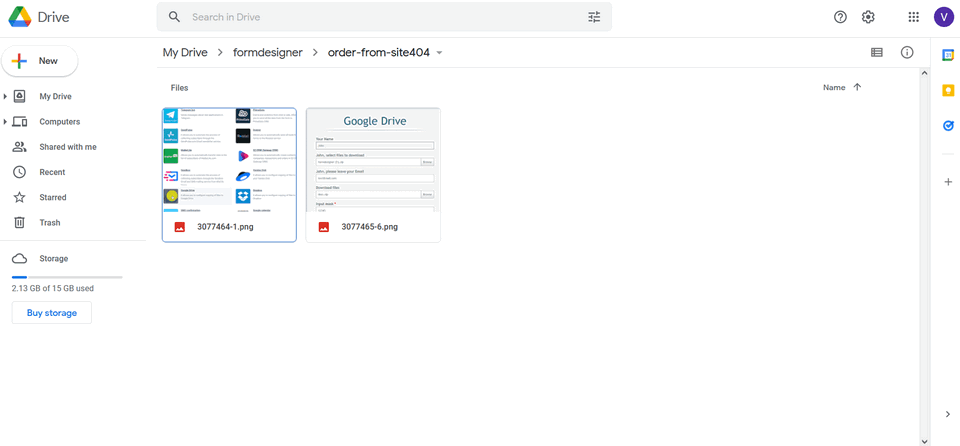Viewport: 960px width, 446px height.
Task: Open Google Keep side panel
Action: click(948, 91)
